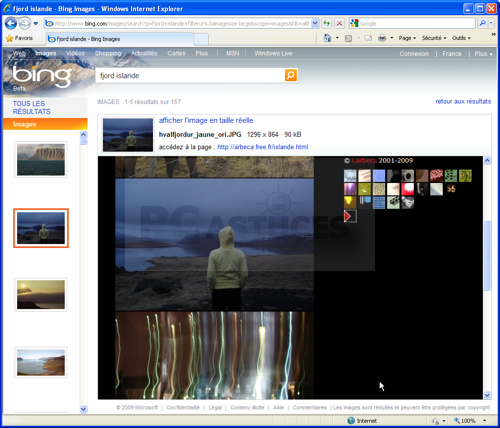Open the orange '55' gallery tile

(451, 189)
